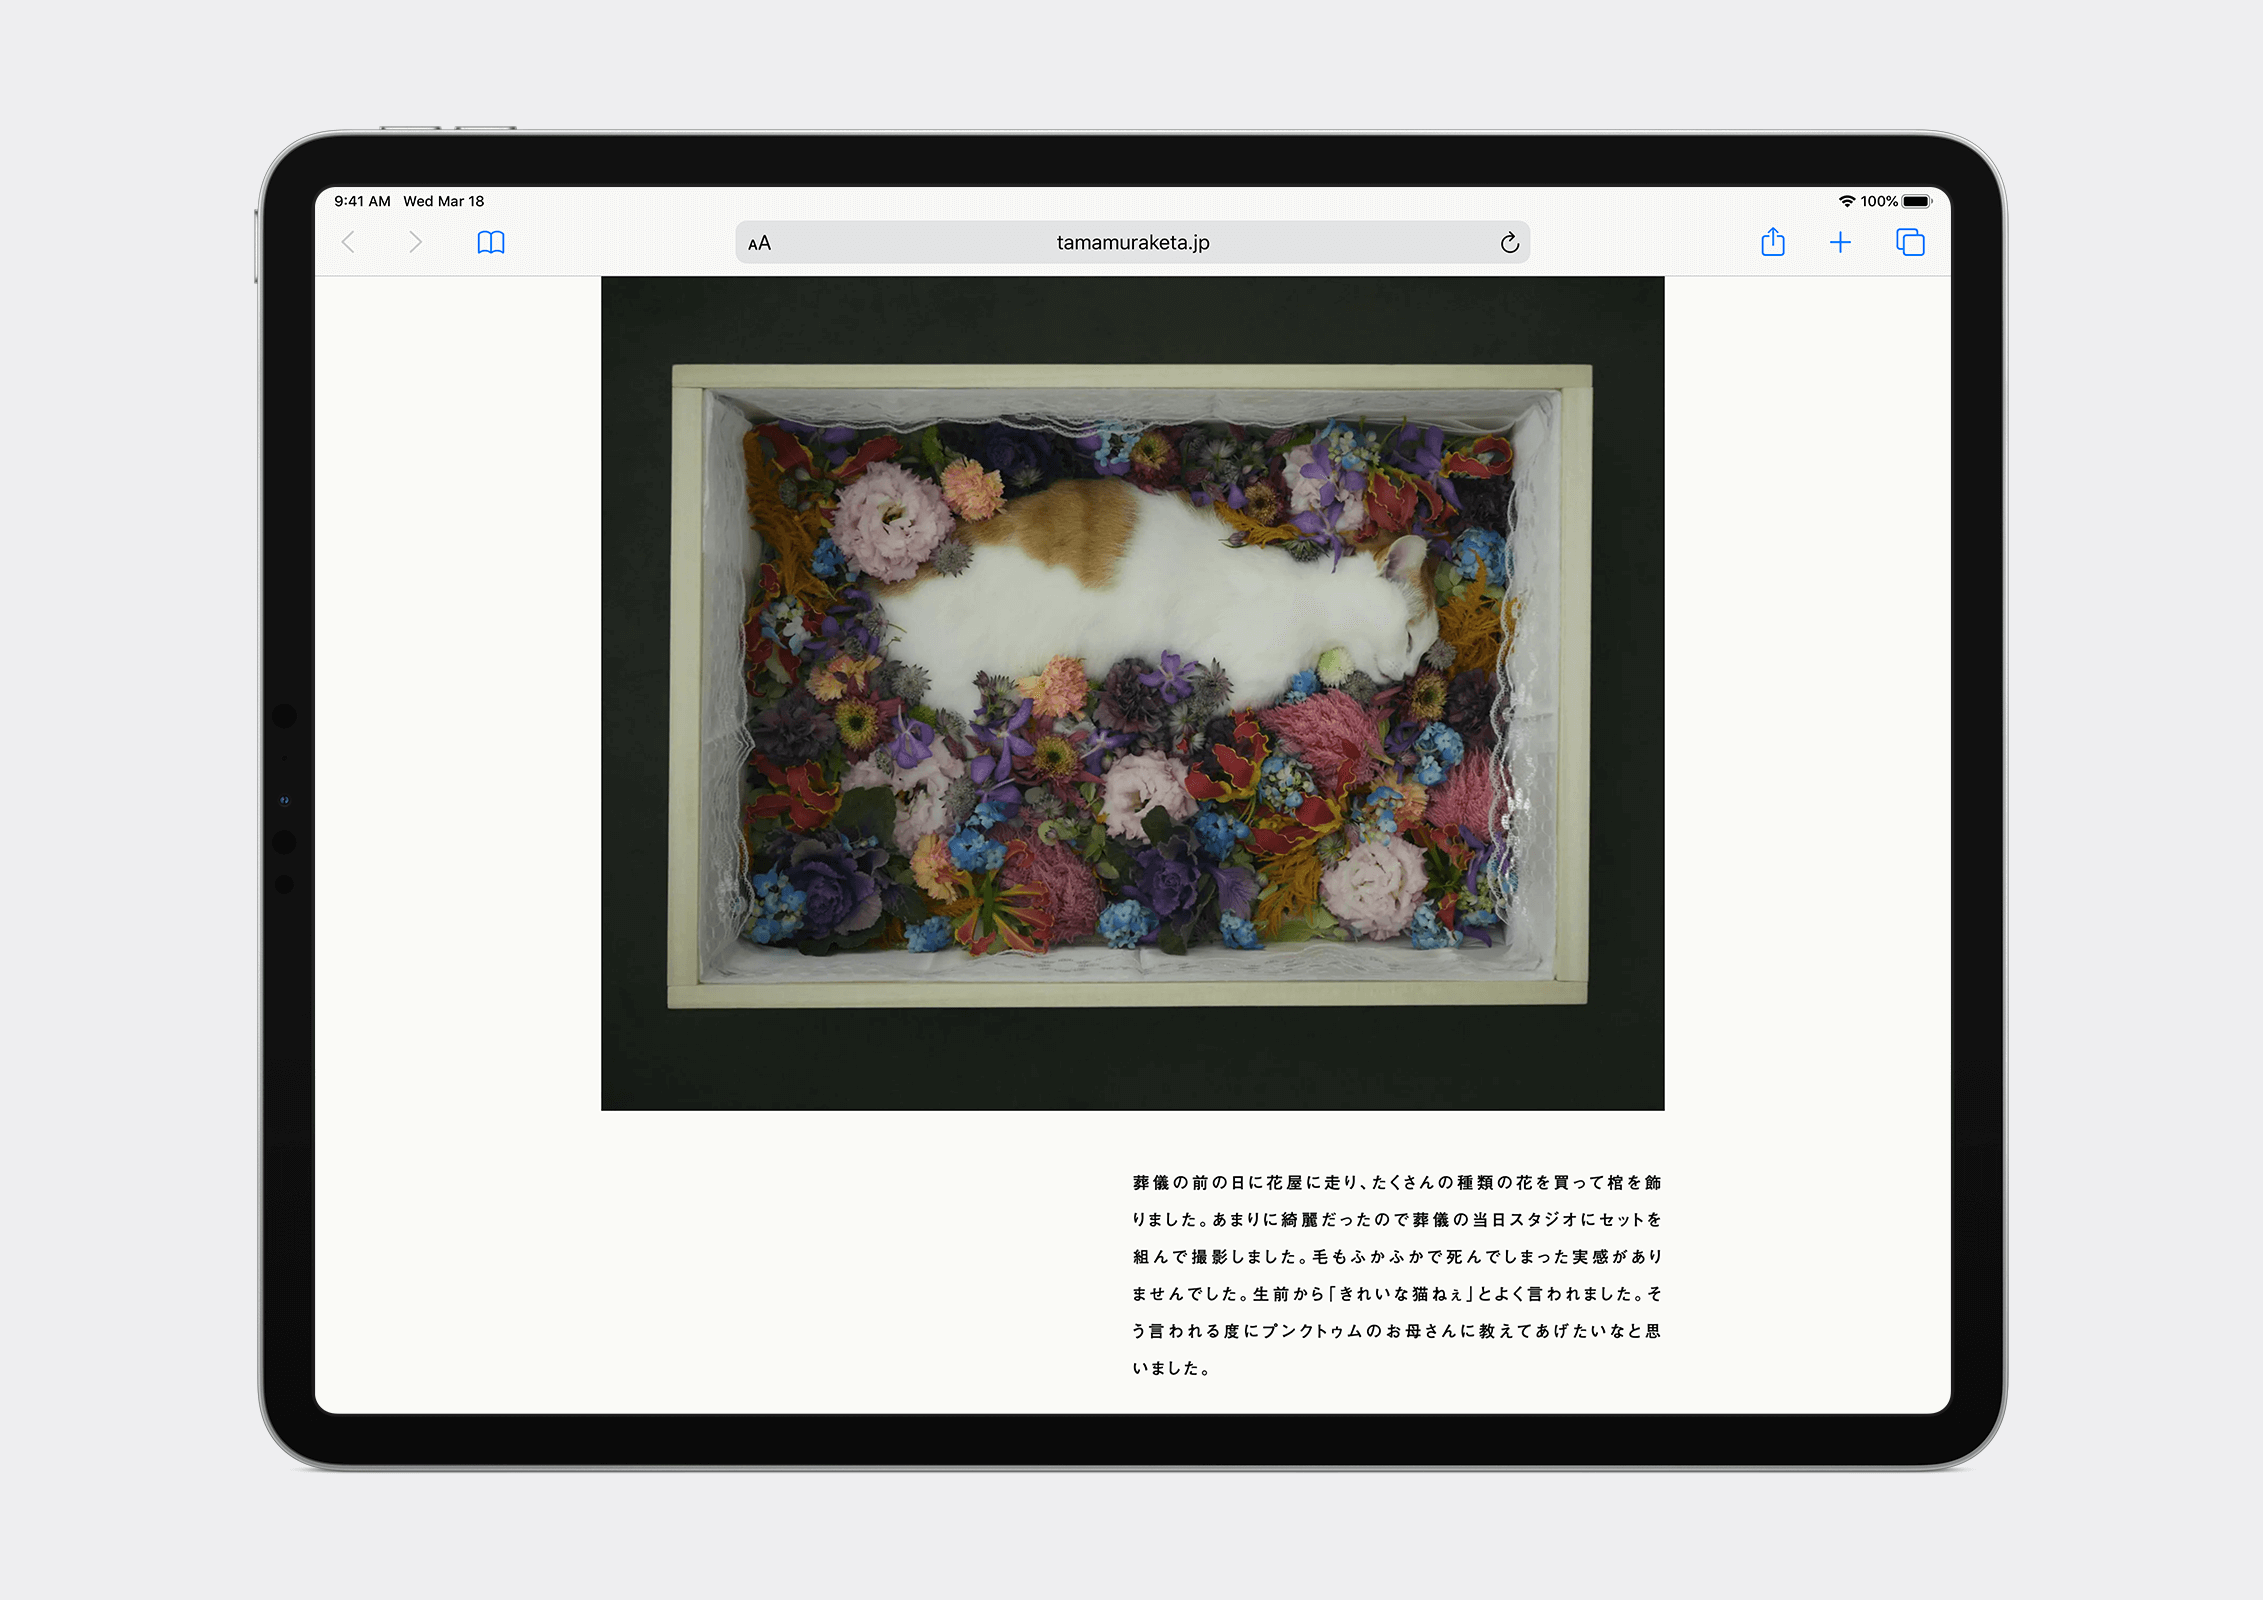Tap the Safari forward arrow
The width and height of the screenshot is (2263, 1600).
[415, 242]
